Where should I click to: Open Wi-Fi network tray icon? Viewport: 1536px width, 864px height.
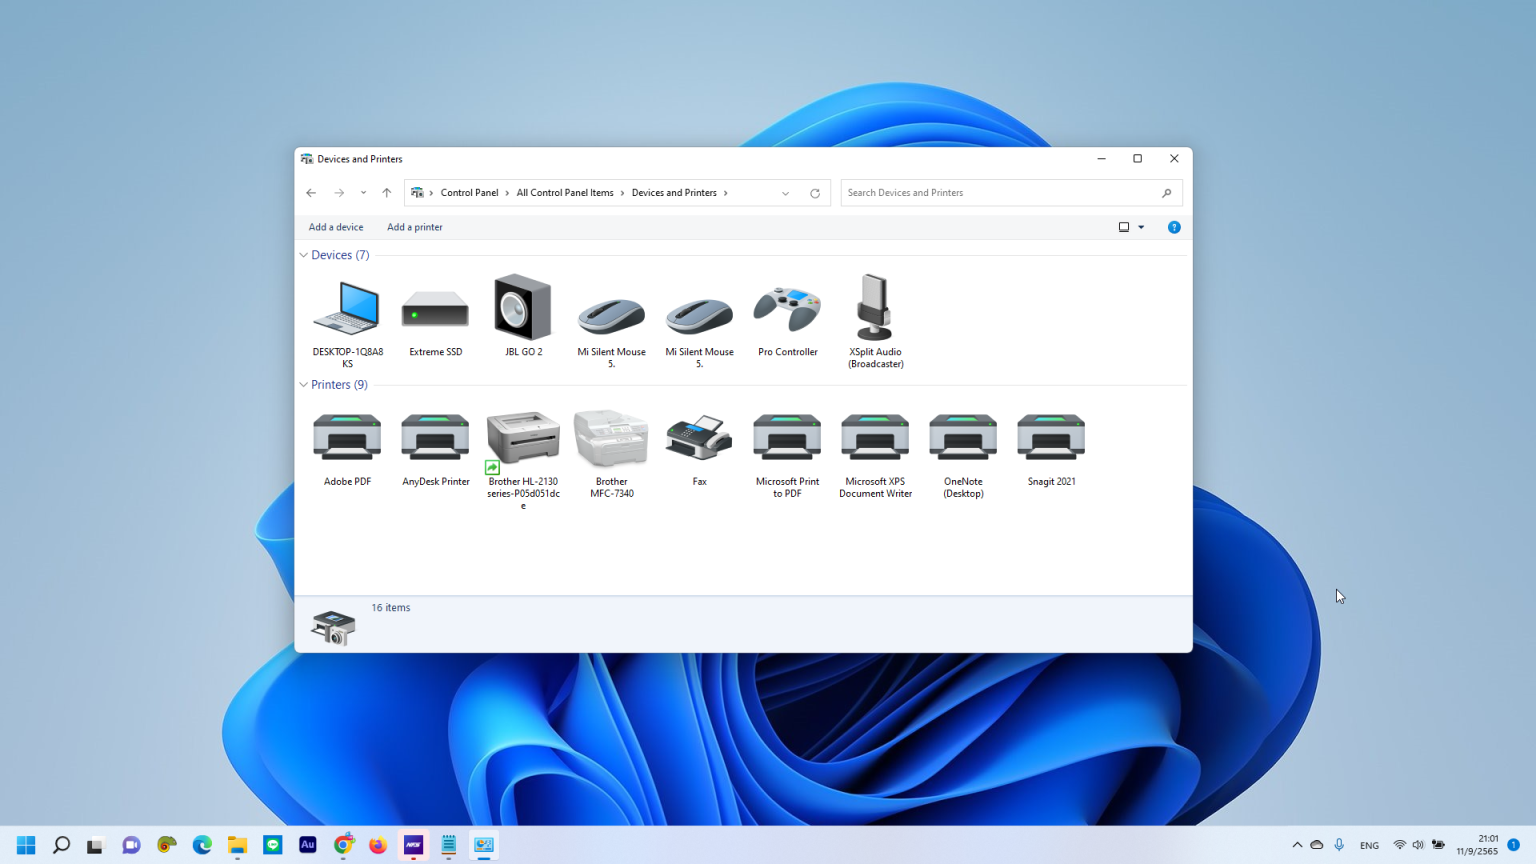coord(1399,845)
